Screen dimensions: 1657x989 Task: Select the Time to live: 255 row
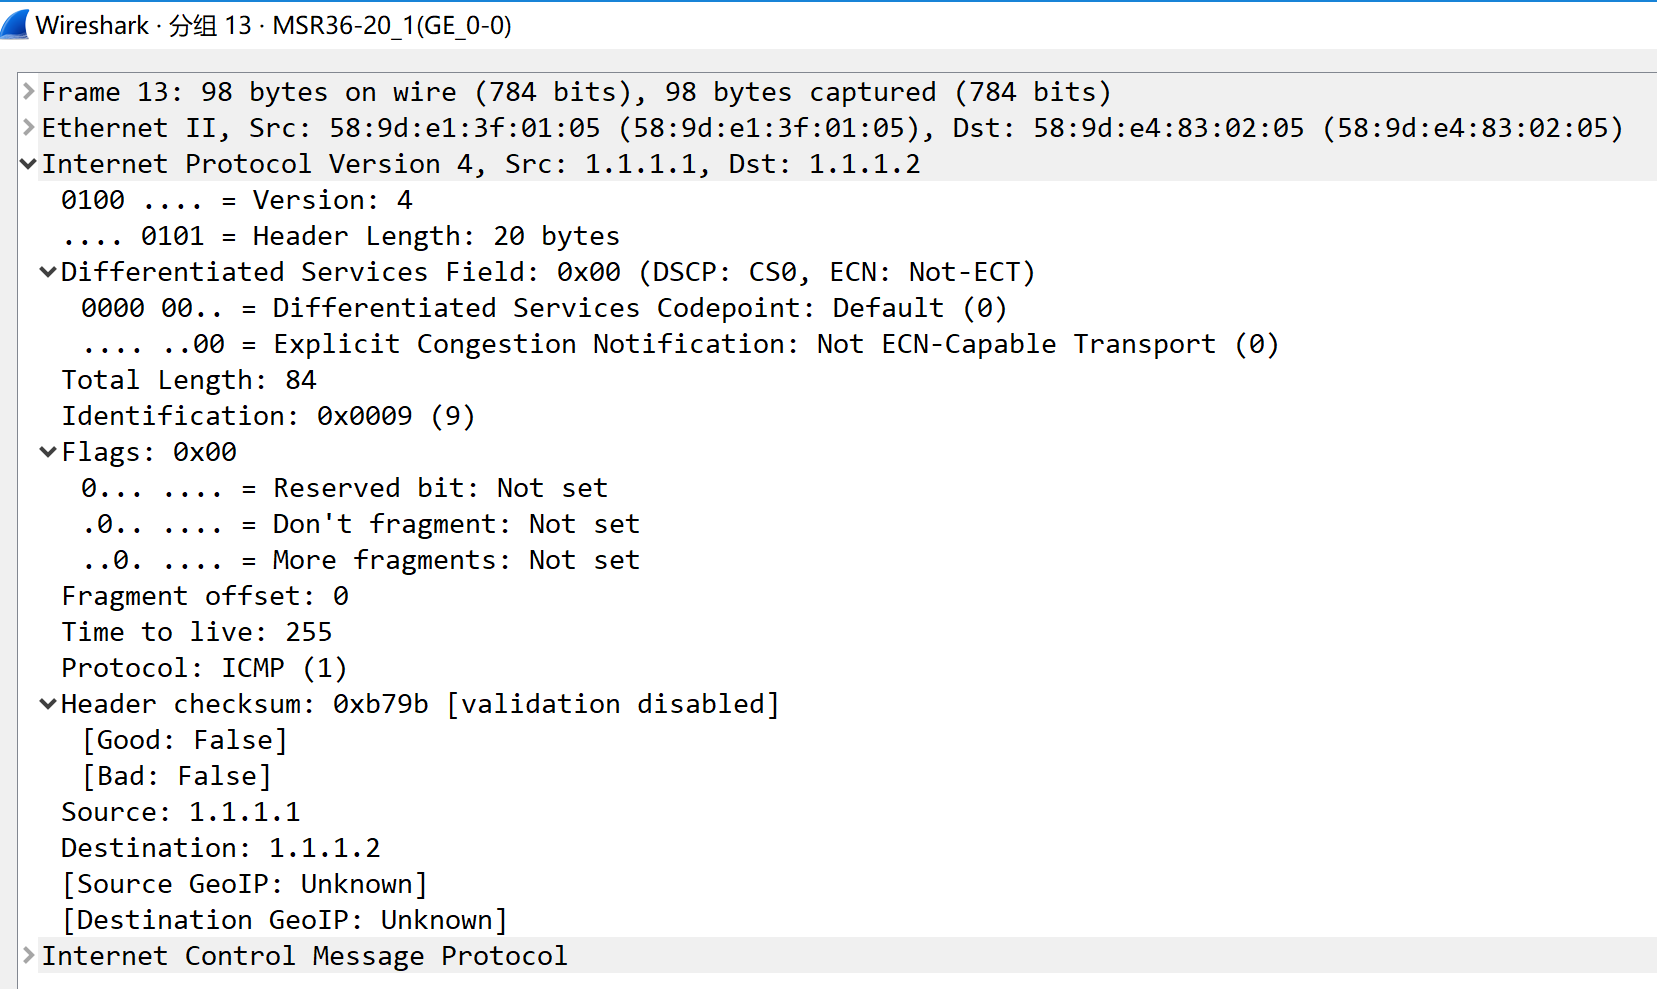coord(197,632)
